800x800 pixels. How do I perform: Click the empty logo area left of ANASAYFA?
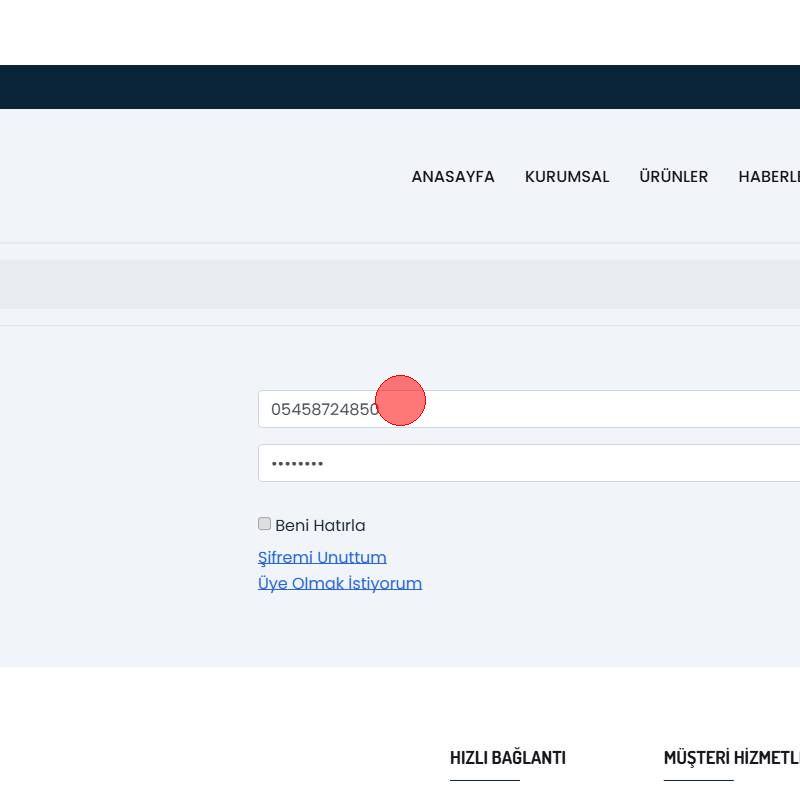pos(150,177)
